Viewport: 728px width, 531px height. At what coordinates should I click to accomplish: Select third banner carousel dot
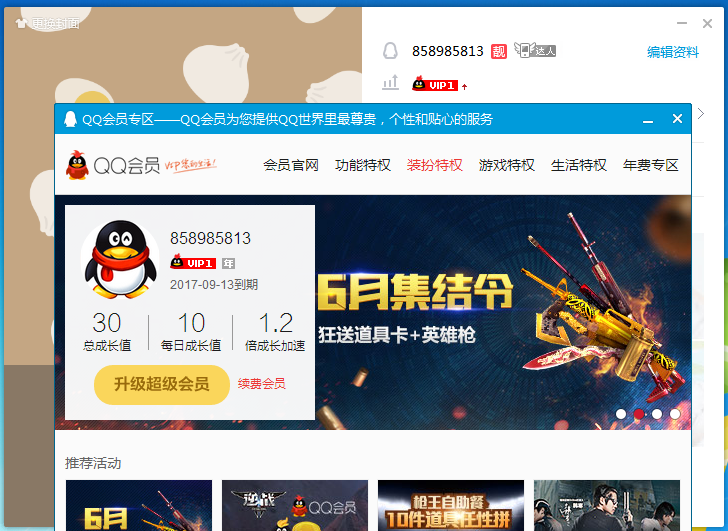tap(657, 414)
